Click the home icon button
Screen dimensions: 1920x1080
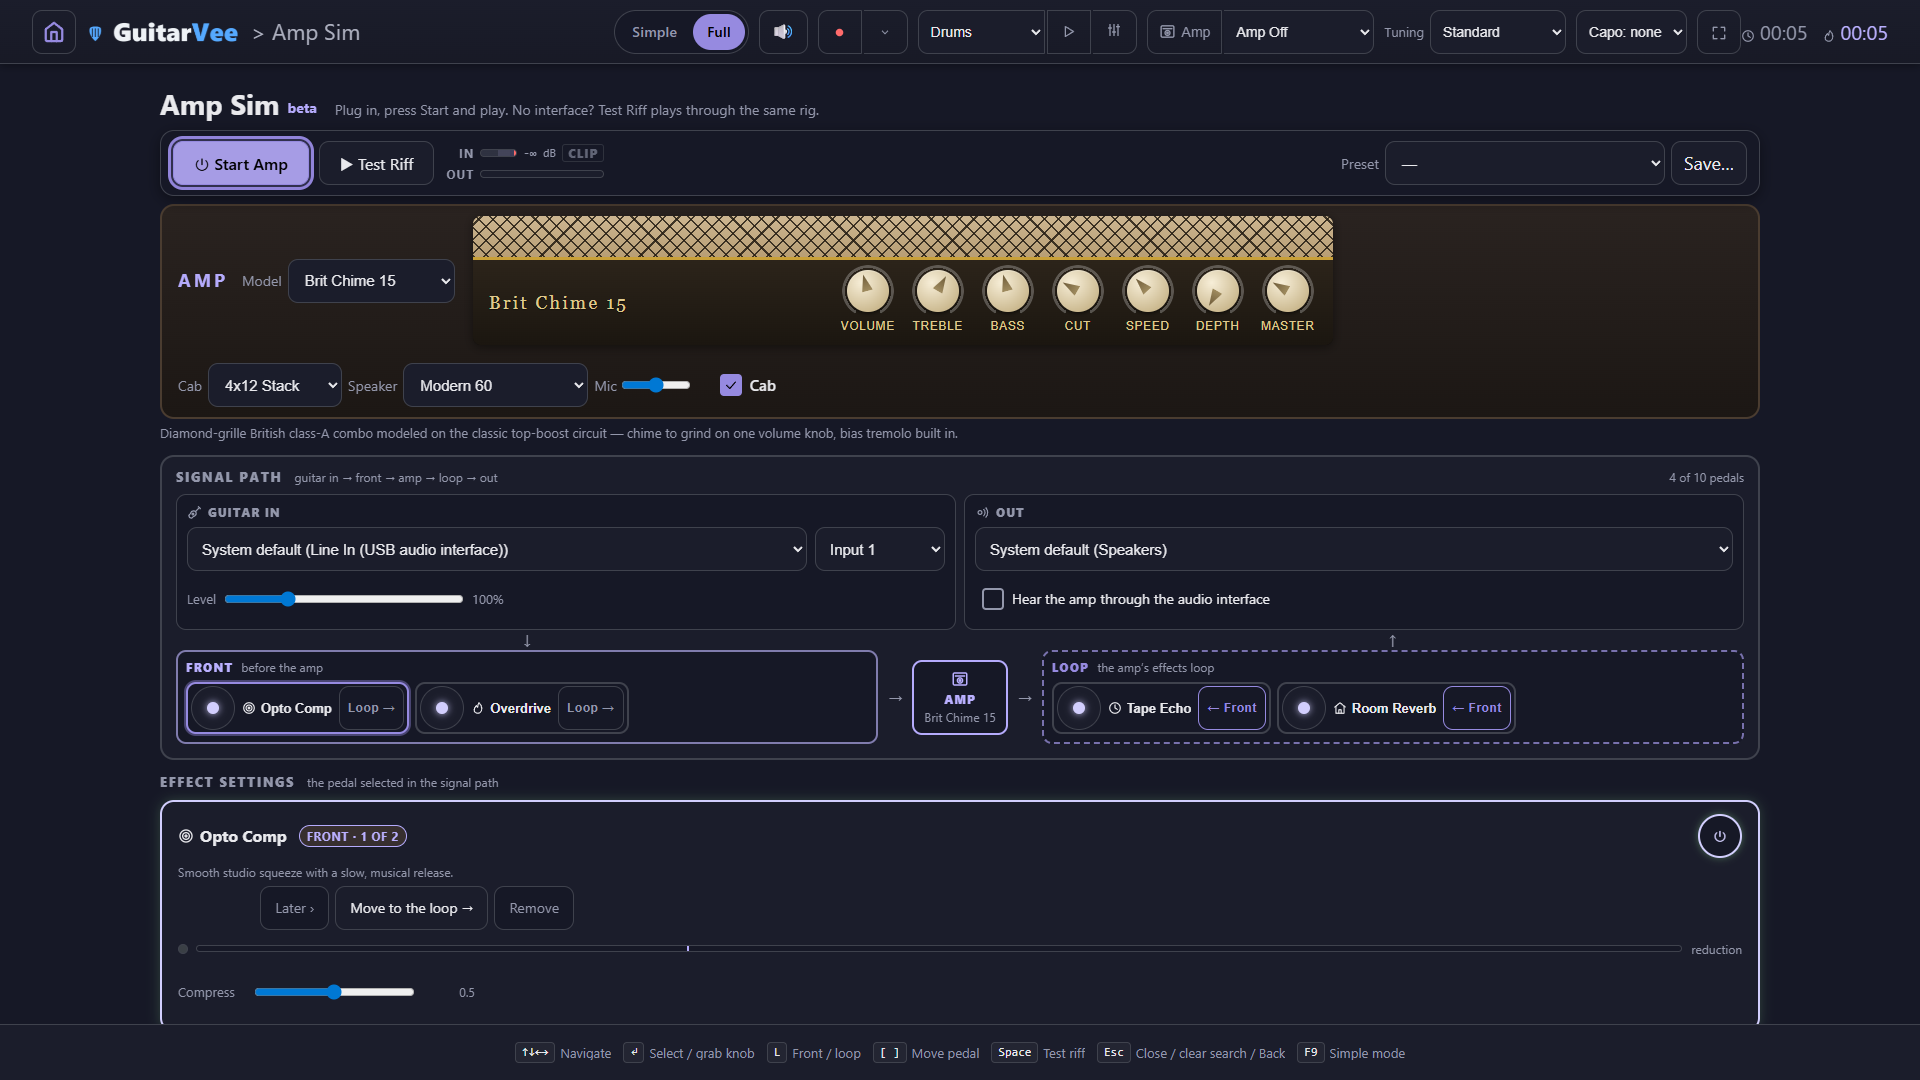(54, 32)
